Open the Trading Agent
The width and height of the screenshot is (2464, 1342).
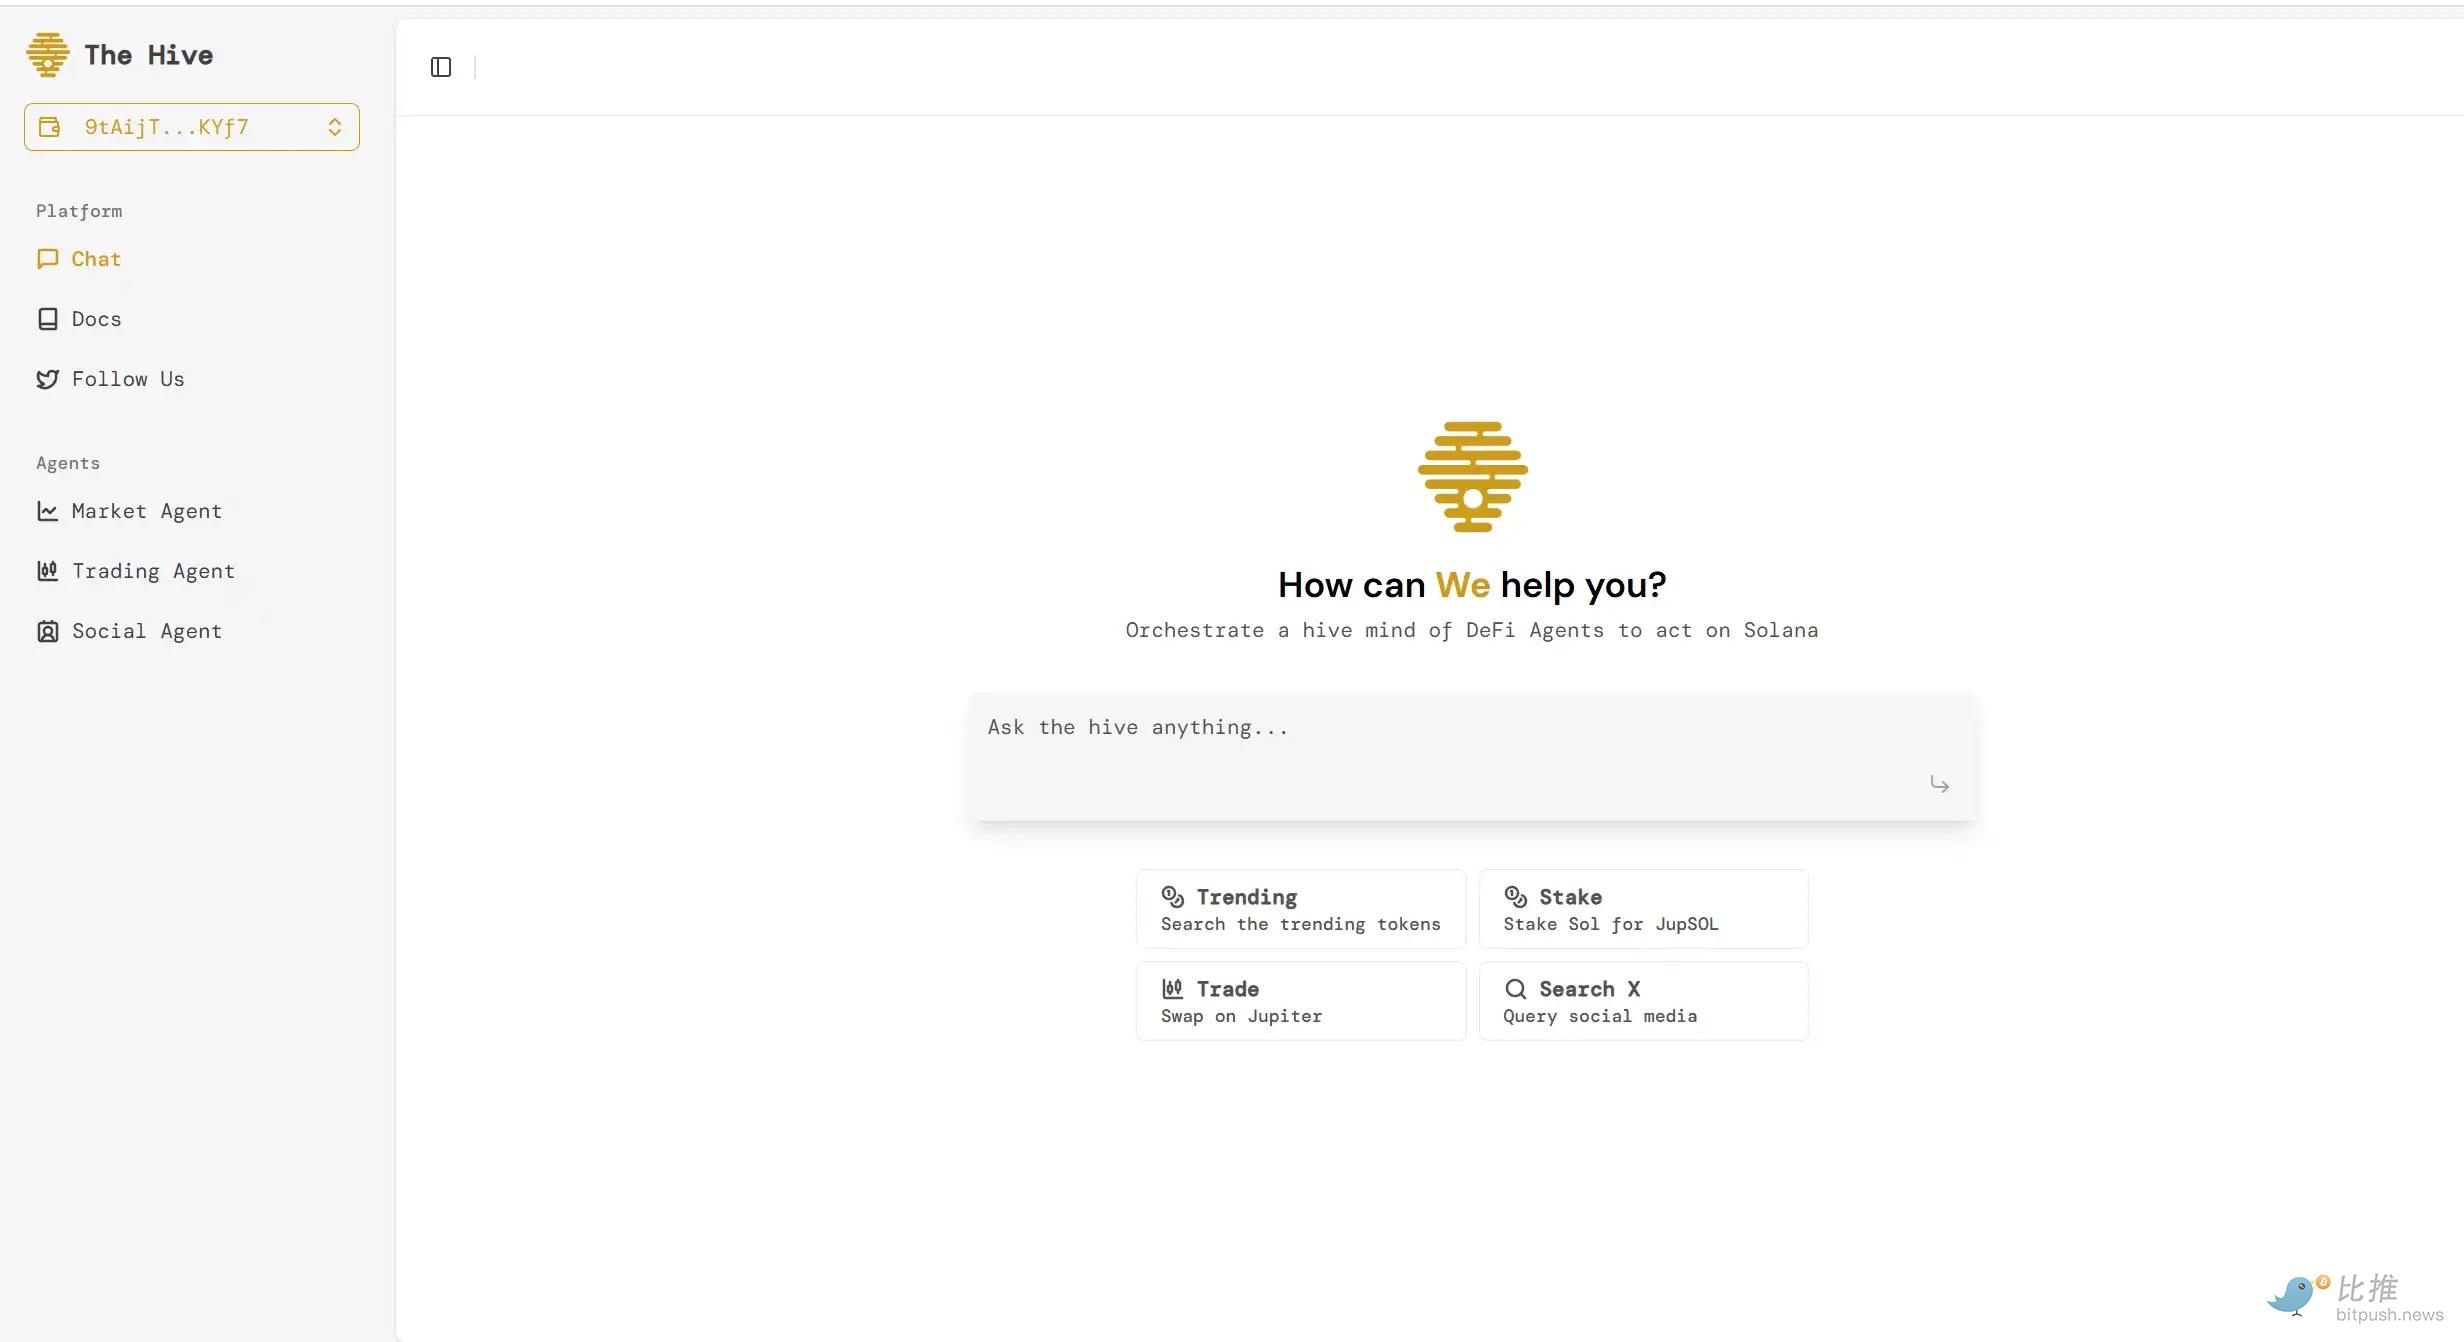[153, 571]
